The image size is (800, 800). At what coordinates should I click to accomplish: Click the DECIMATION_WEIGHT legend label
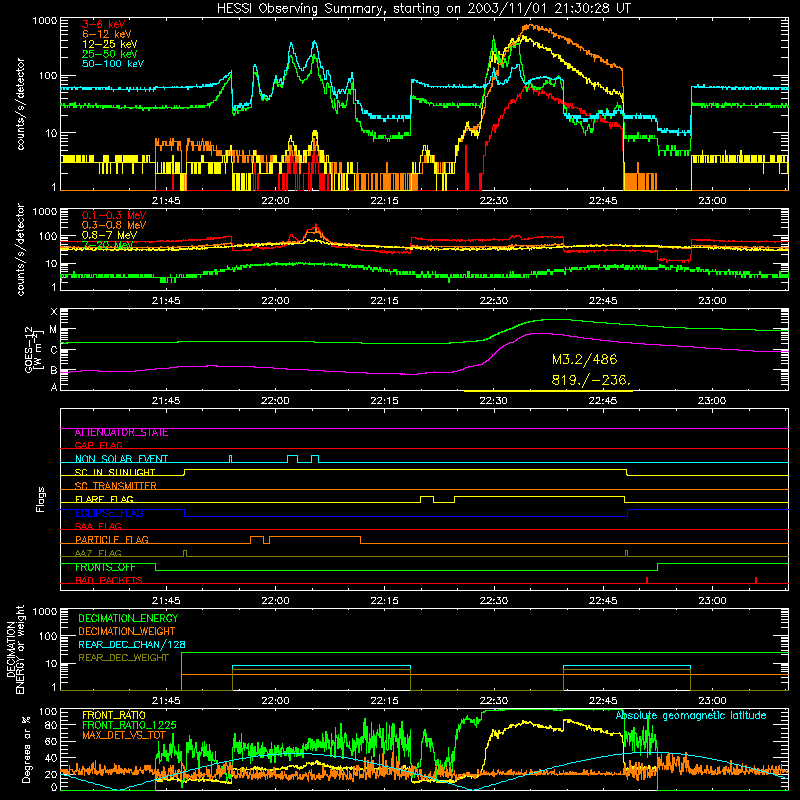[127, 631]
